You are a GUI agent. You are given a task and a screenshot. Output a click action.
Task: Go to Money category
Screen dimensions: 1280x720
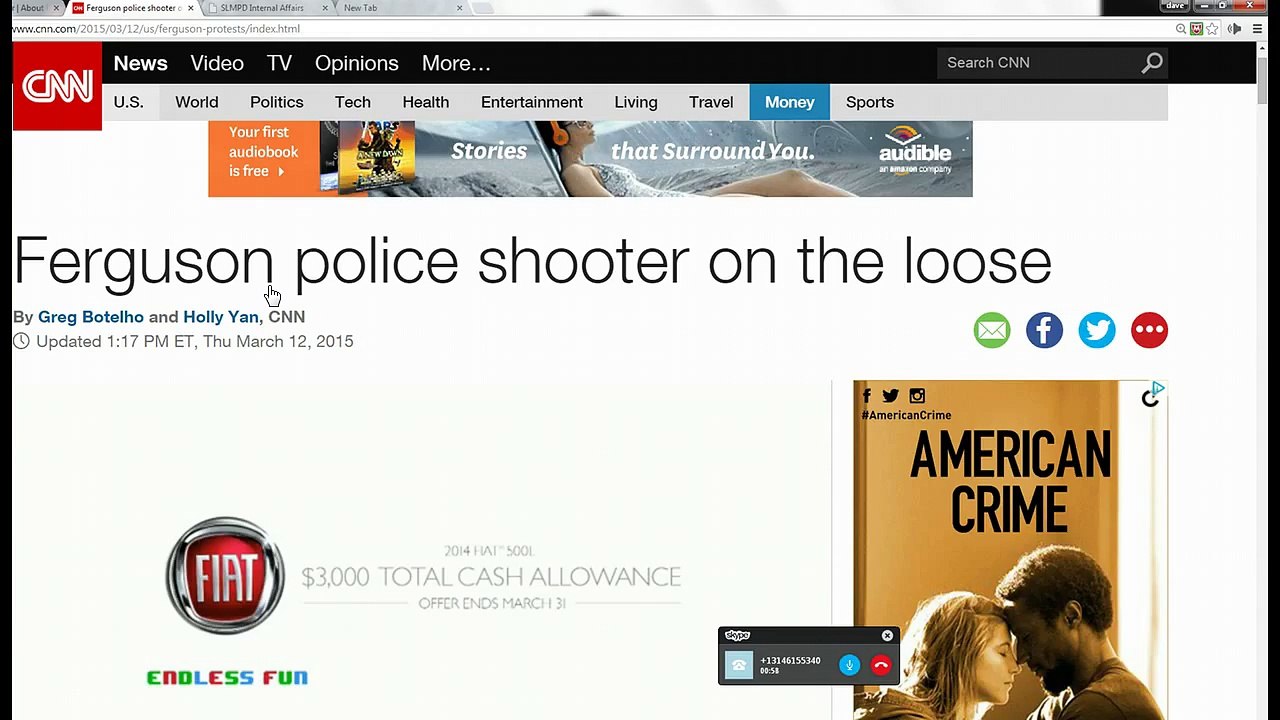click(790, 102)
